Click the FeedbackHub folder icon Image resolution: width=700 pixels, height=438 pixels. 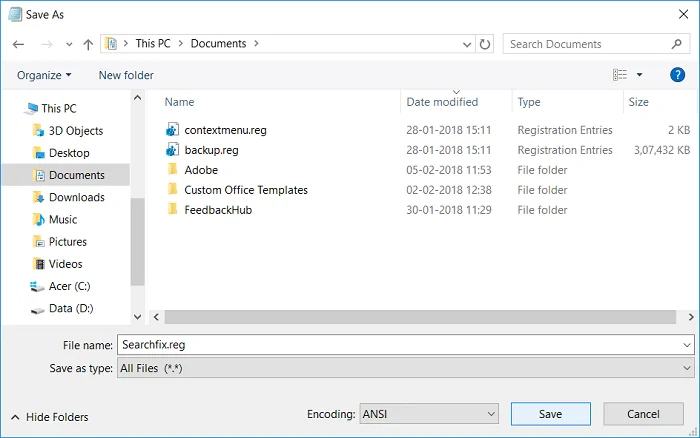[x=173, y=209]
